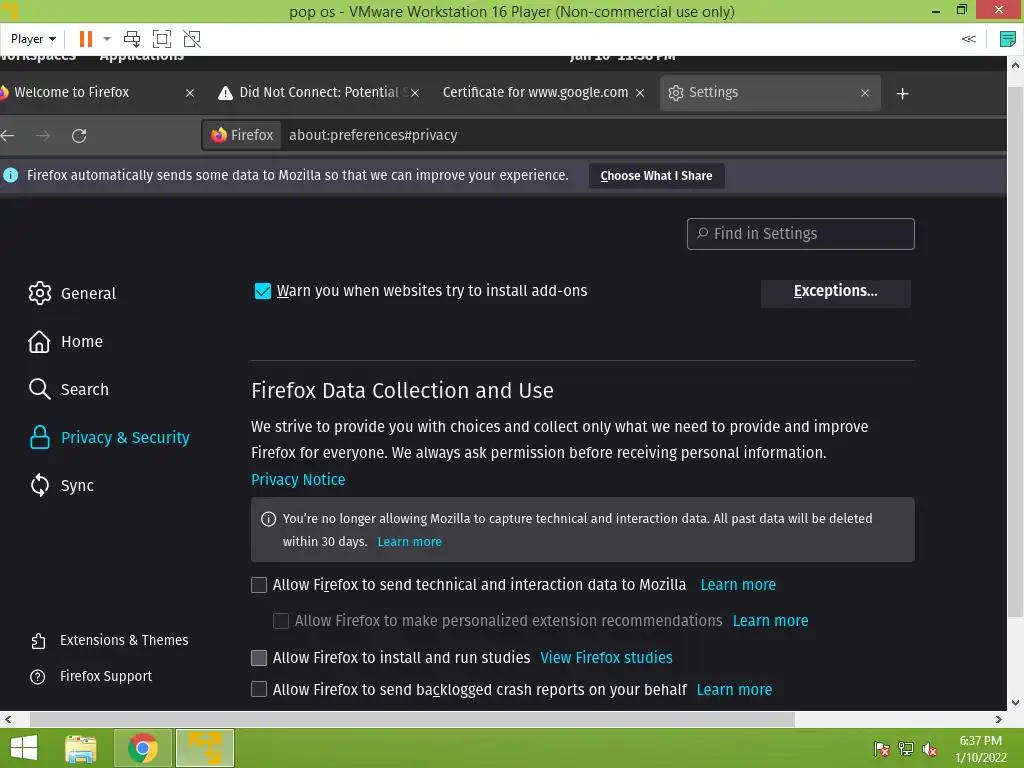Open the Windows Start menu
The image size is (1024, 768).
click(x=24, y=748)
